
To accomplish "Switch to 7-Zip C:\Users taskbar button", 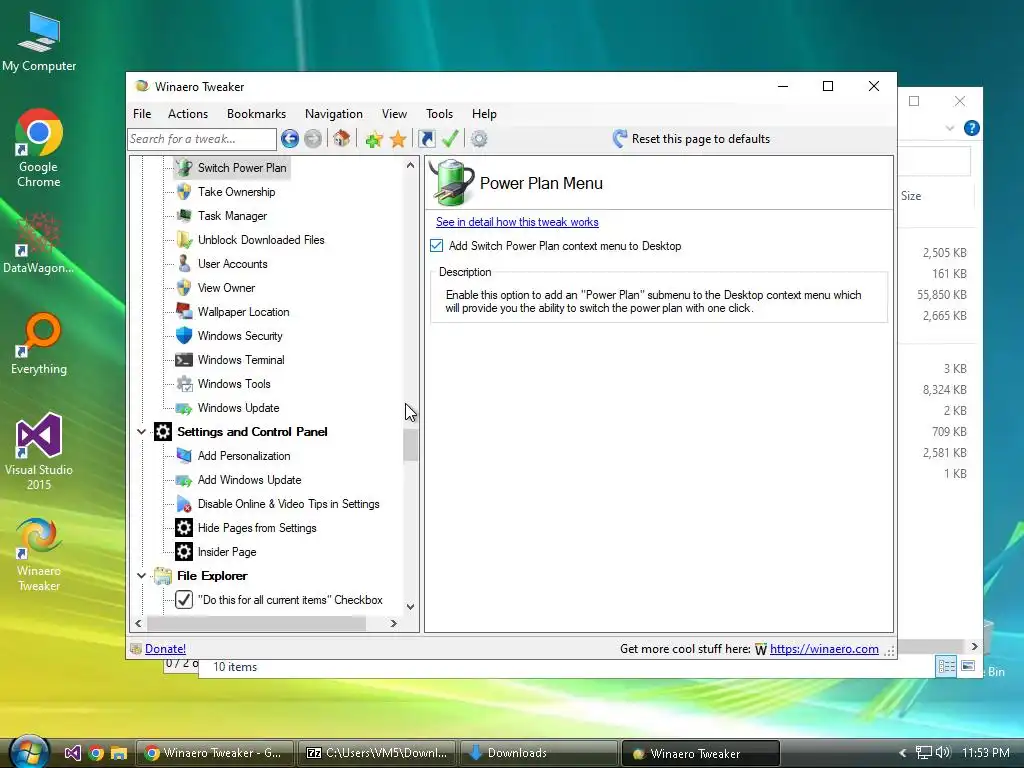I will coord(378,753).
